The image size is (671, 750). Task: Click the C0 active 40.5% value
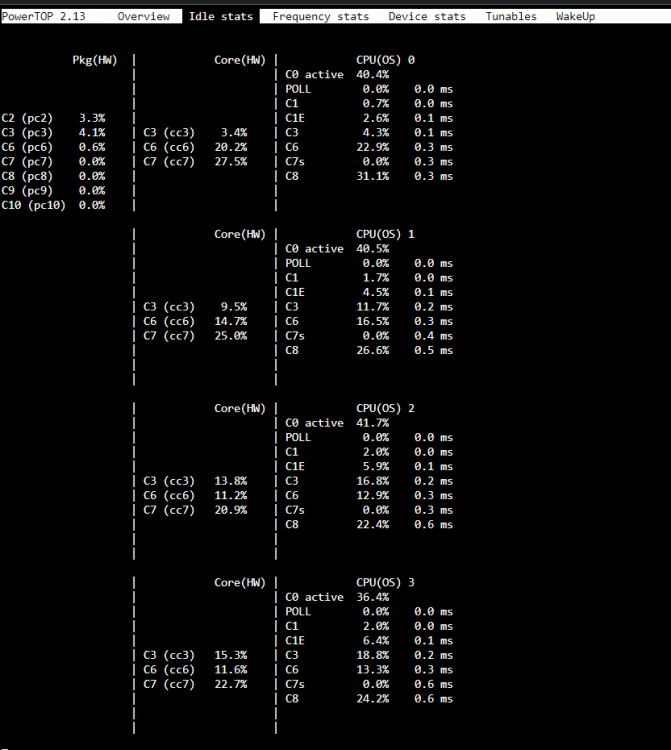click(373, 249)
